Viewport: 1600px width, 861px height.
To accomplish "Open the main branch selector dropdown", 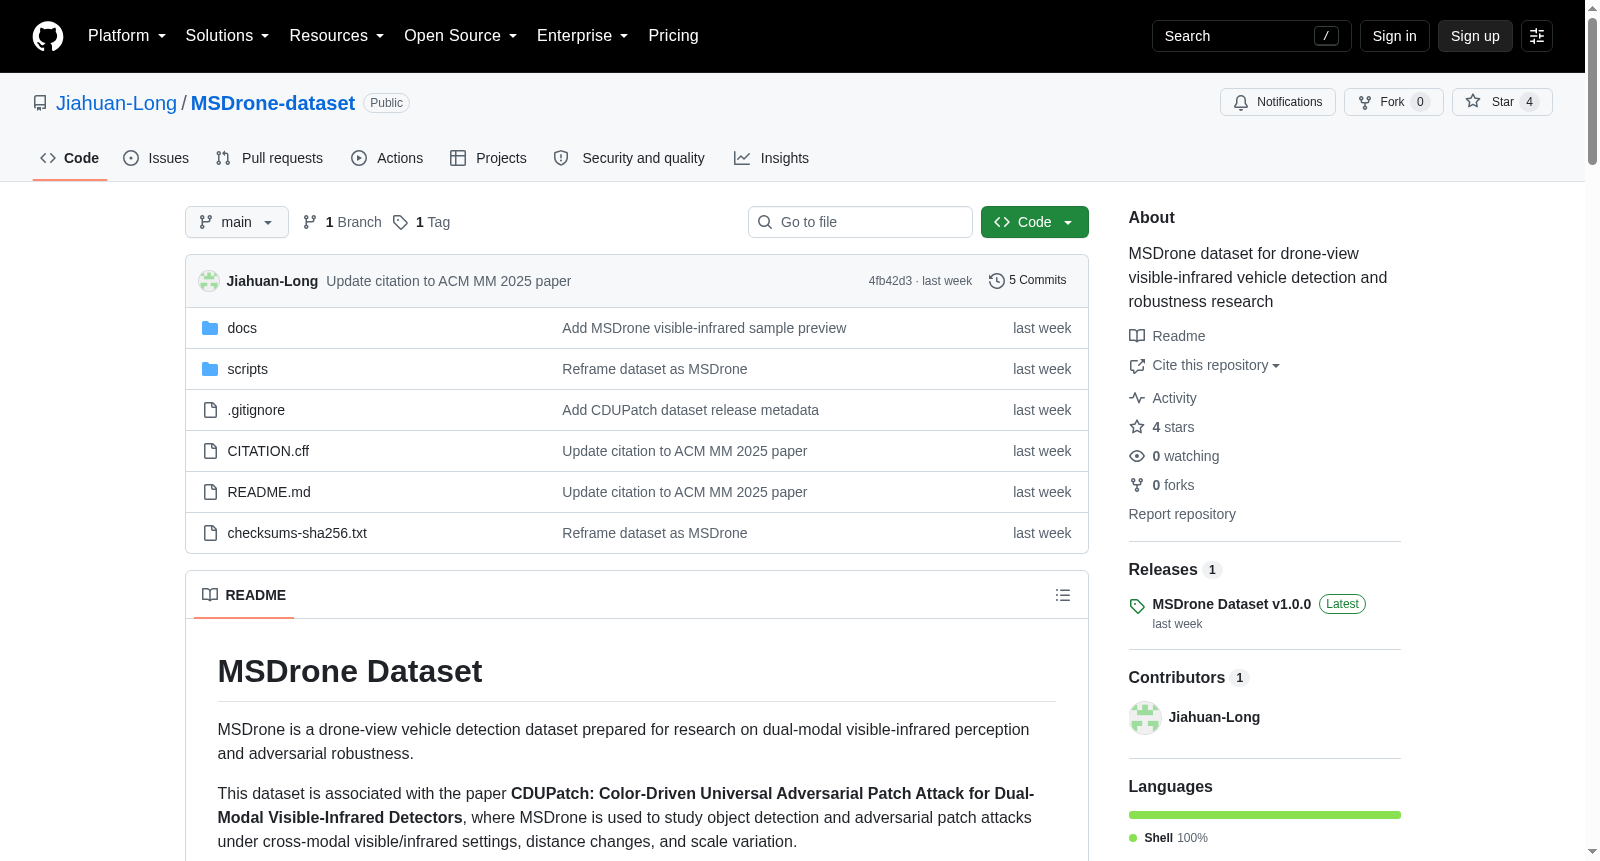I will [237, 222].
